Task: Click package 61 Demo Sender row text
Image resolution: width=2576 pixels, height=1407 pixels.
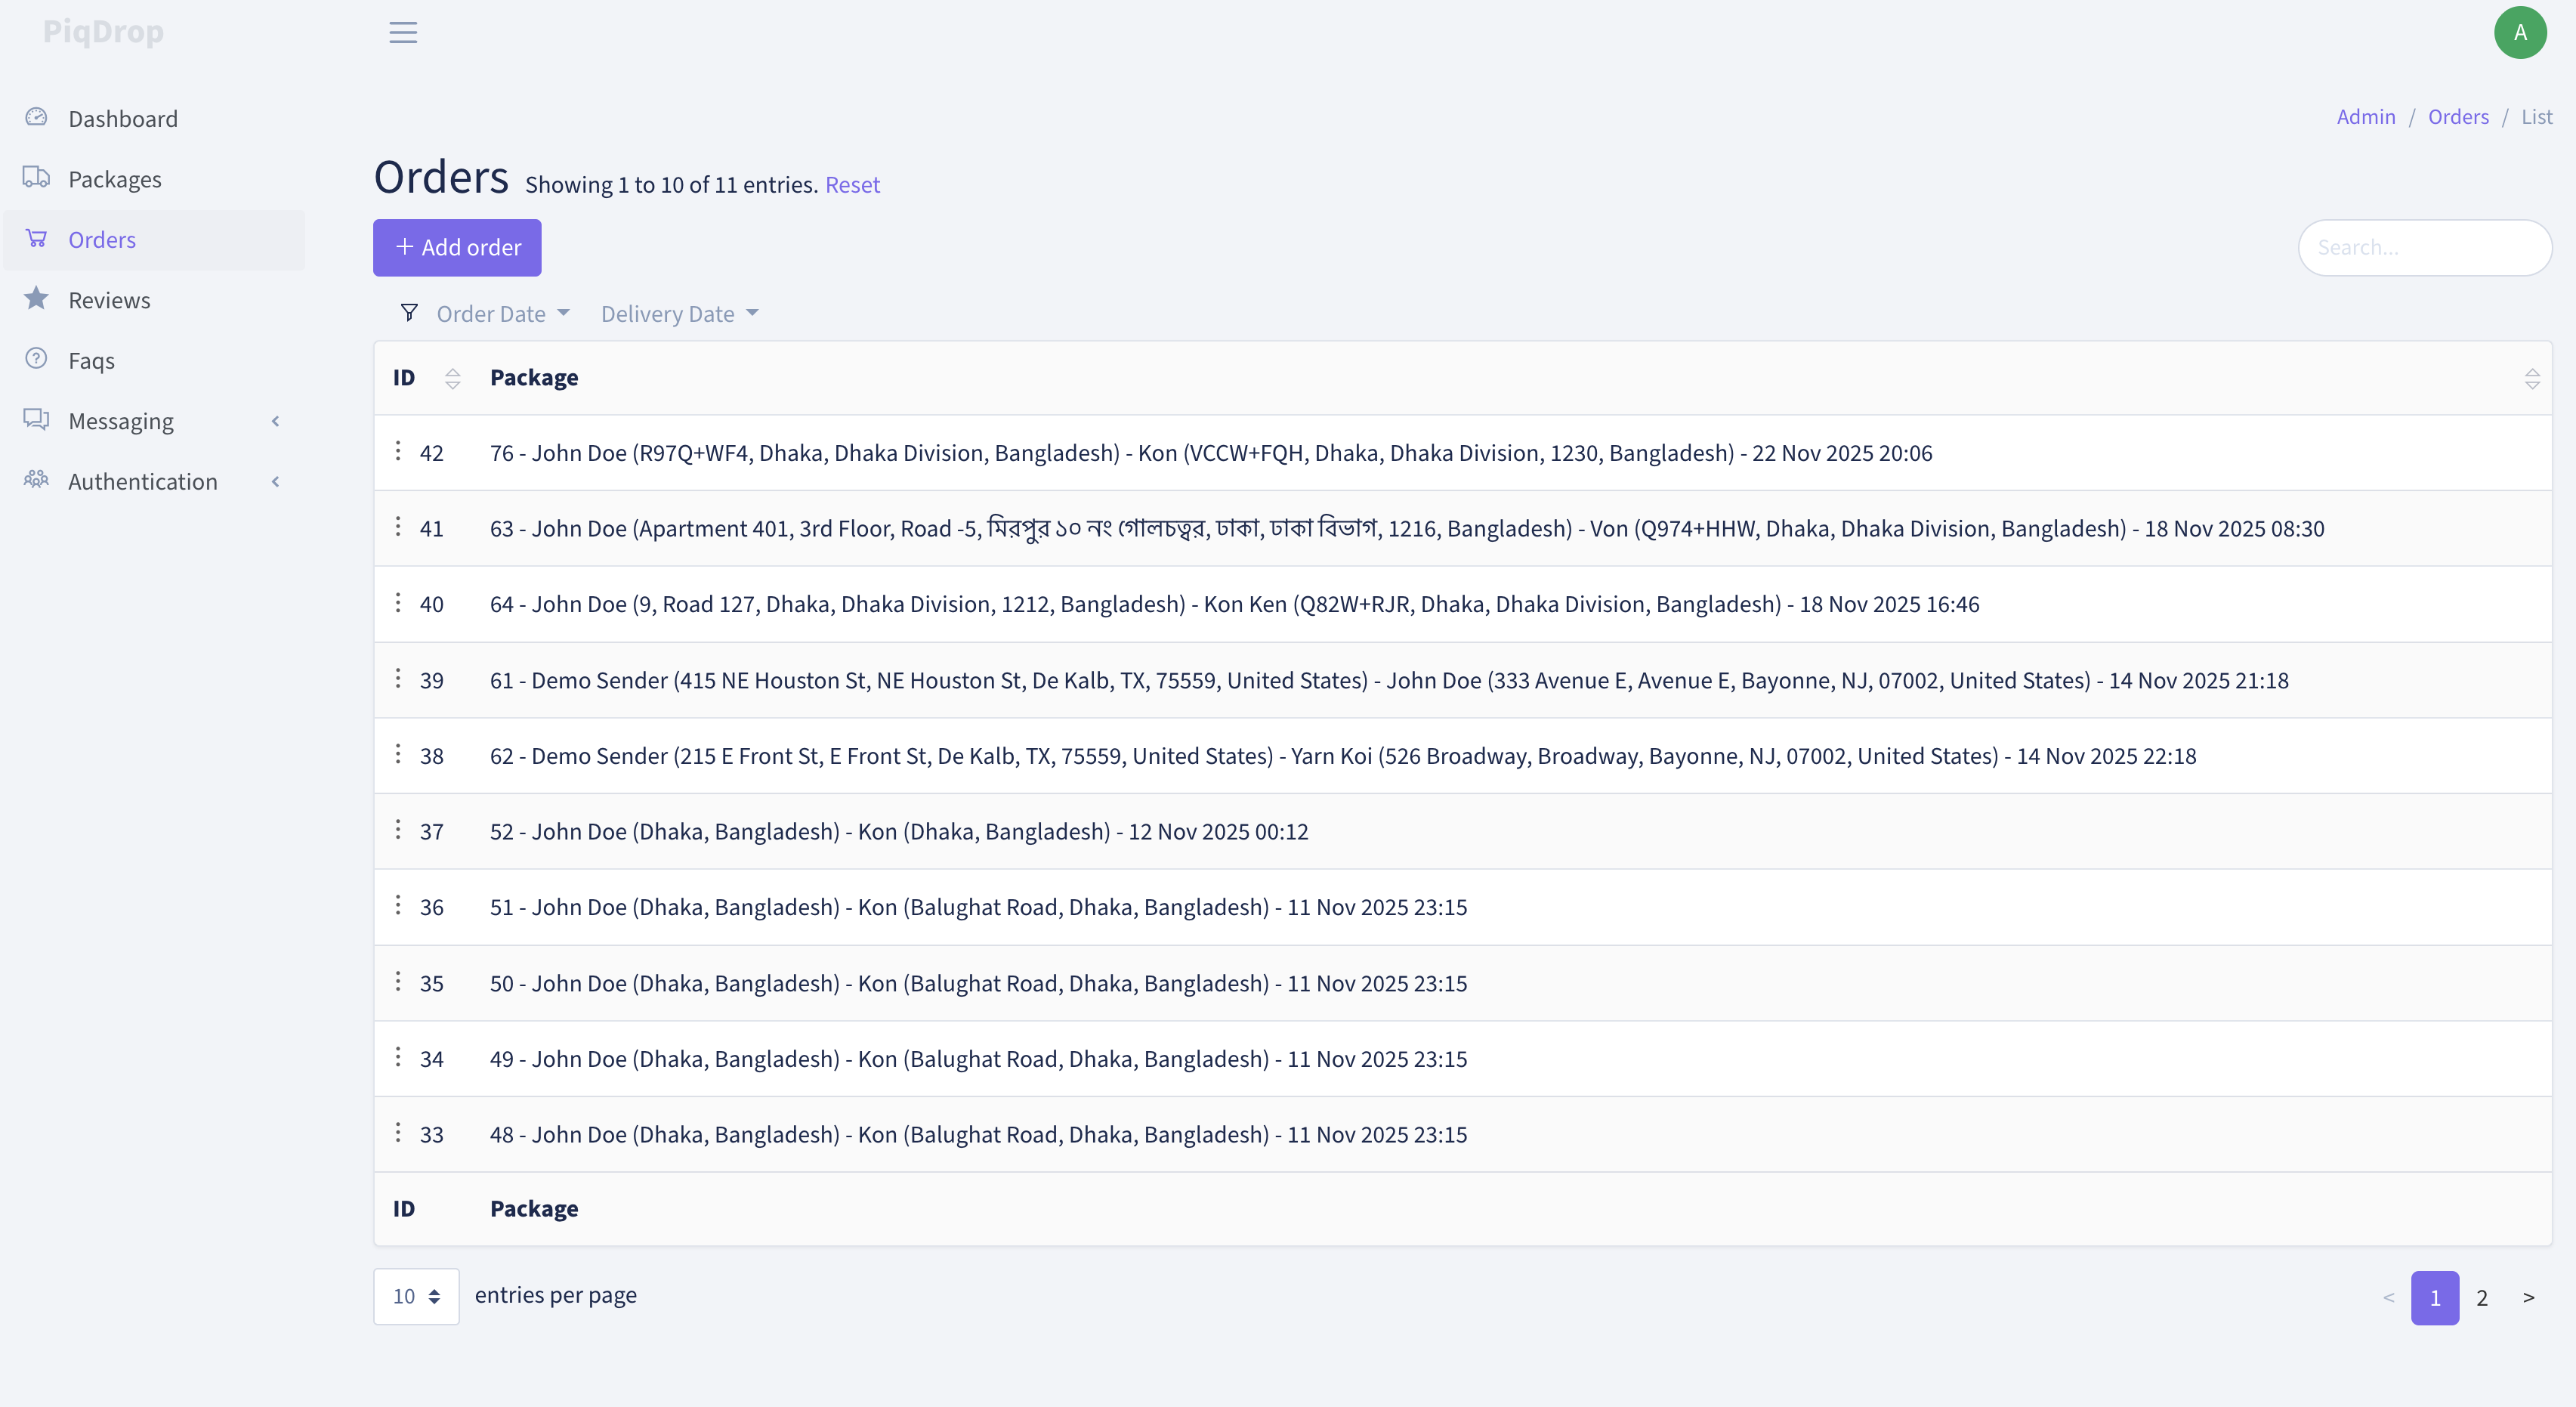Action: (1388, 680)
